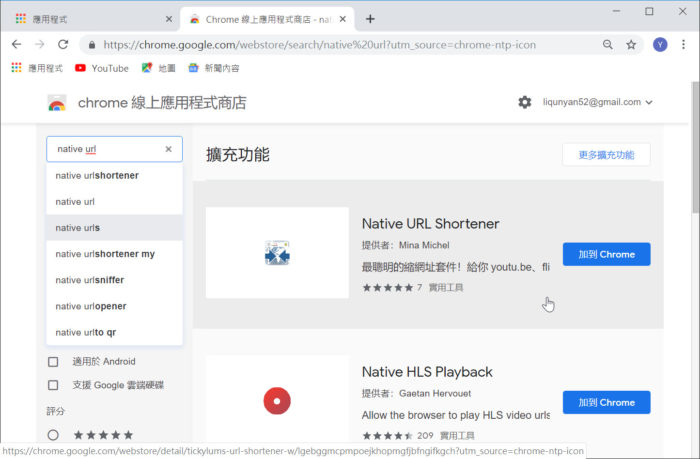Open a new browser tab
Screen dimensions: 700x459
(x=370, y=19)
